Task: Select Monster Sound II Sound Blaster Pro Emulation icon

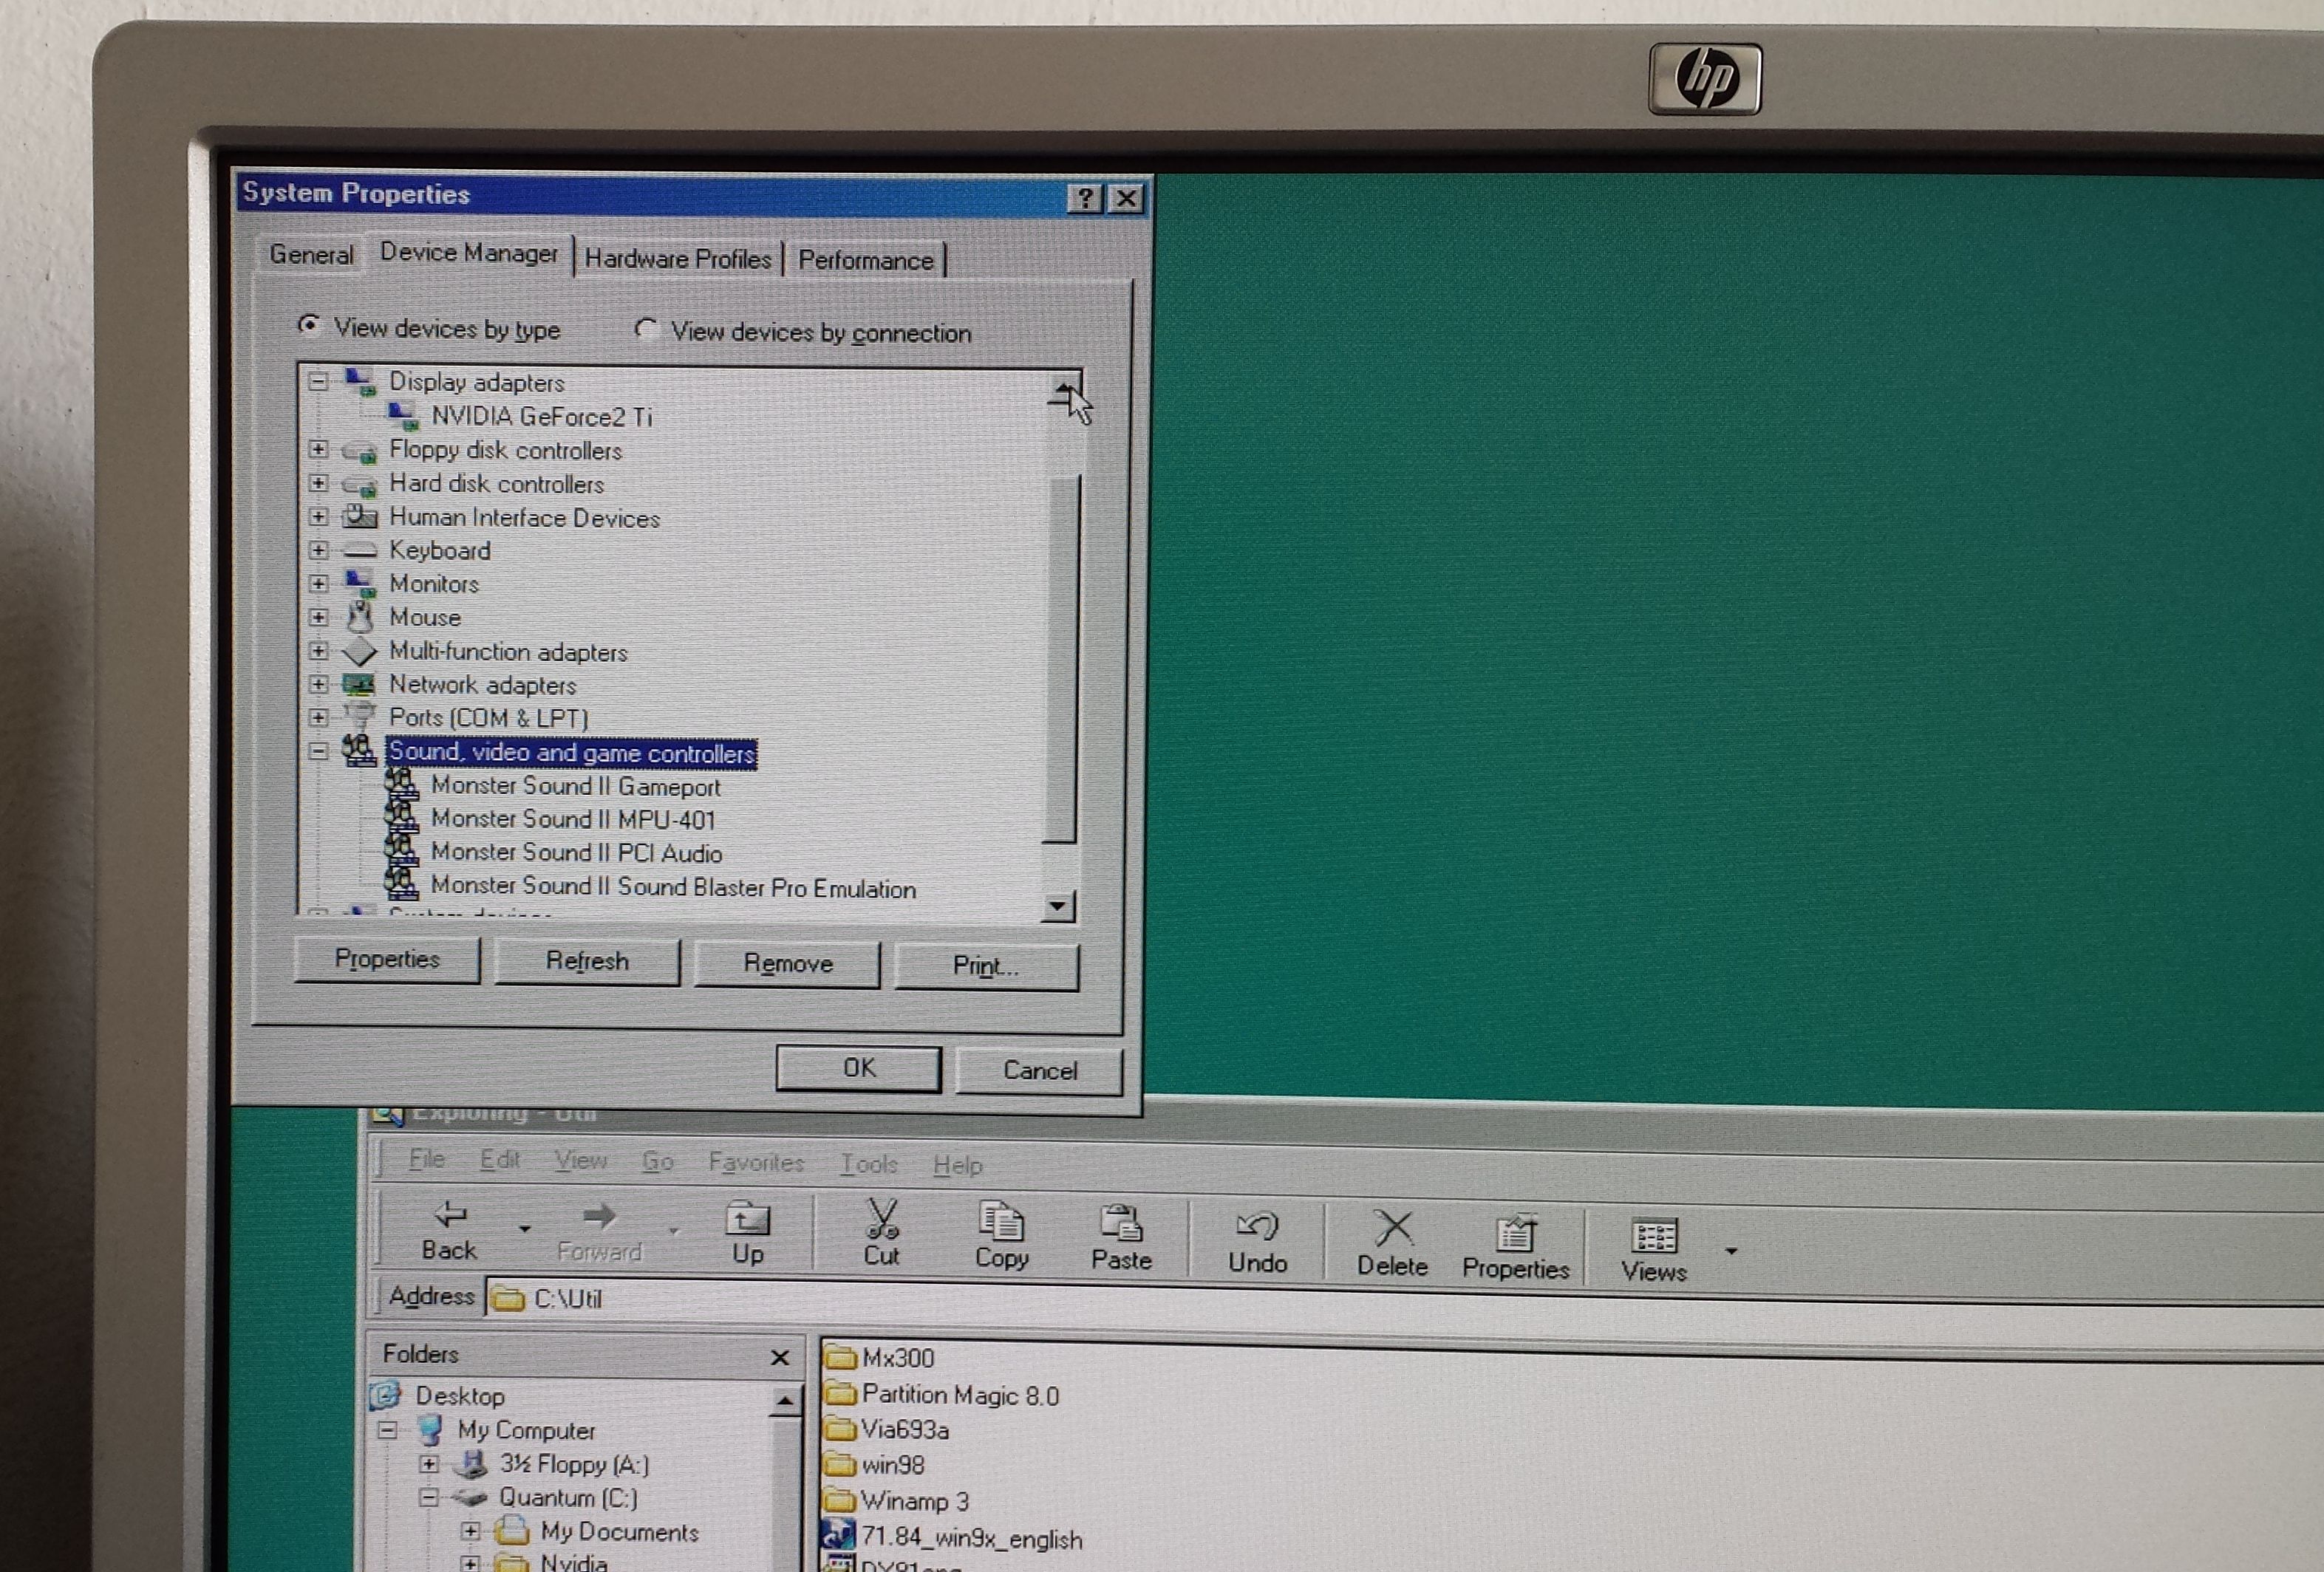Action: 402,884
